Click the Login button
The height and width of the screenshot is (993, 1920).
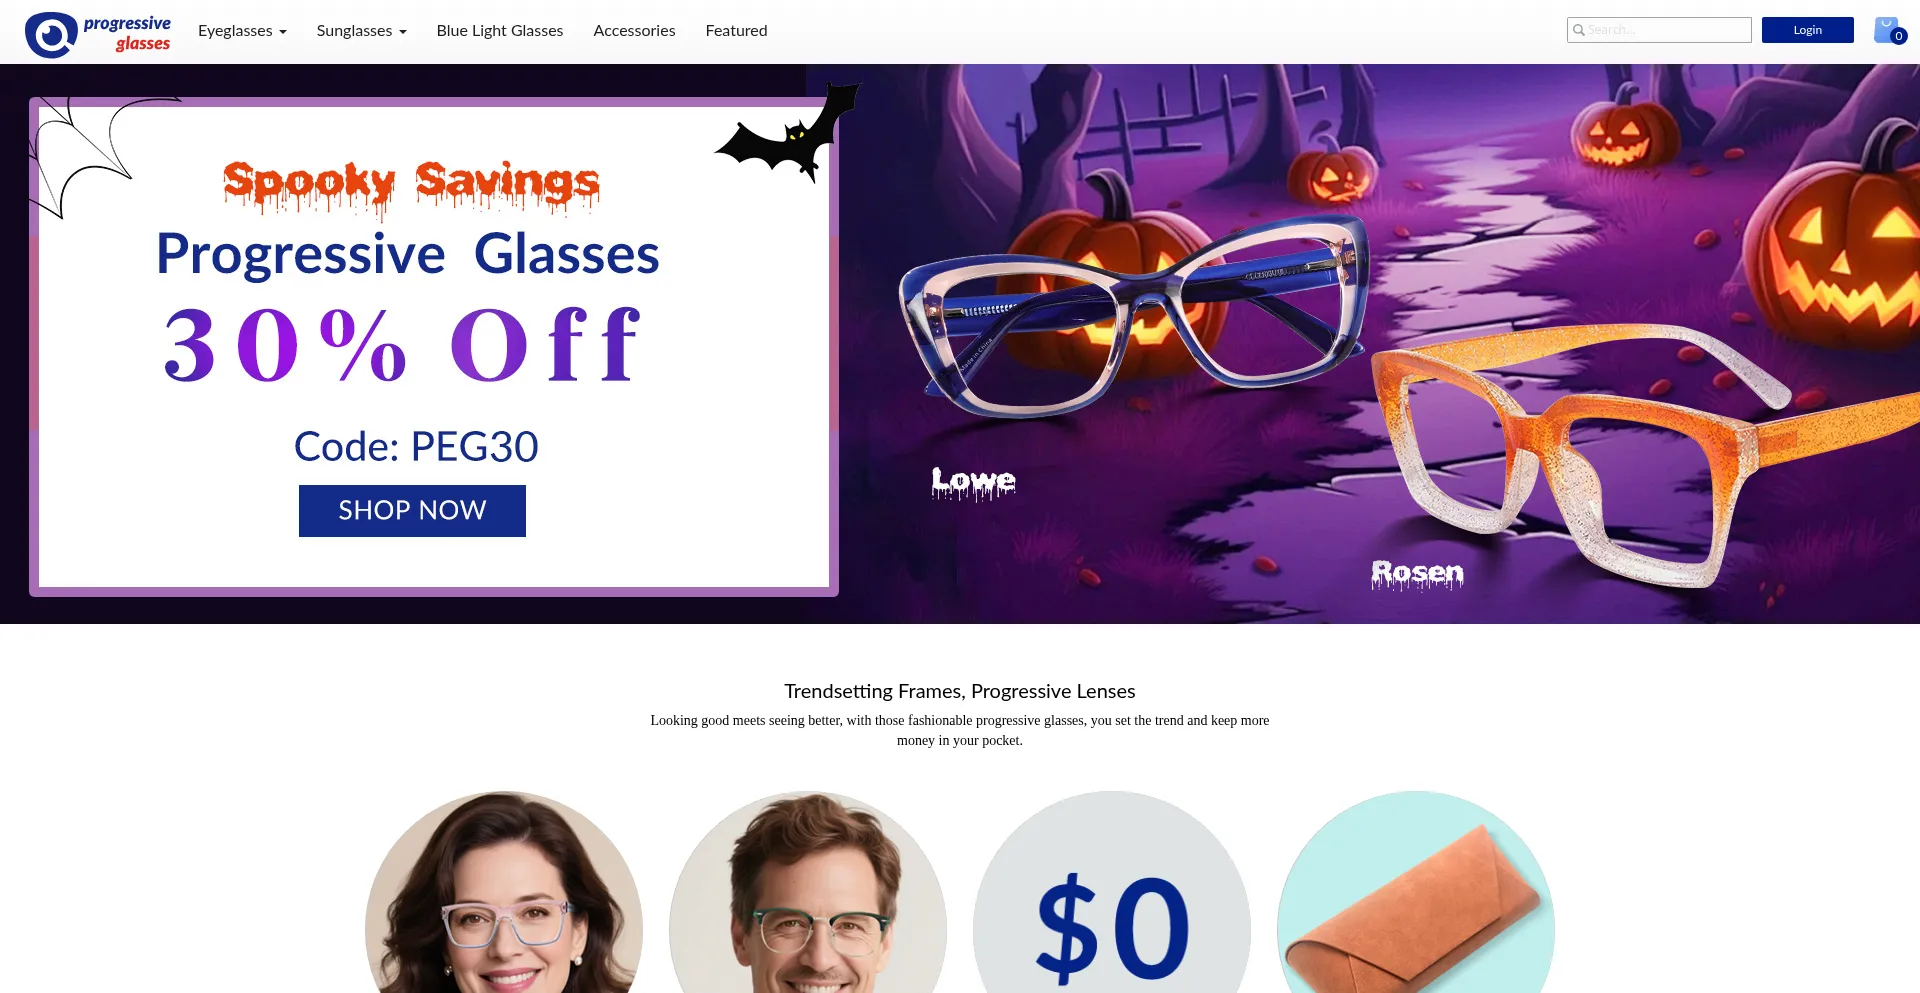(1807, 30)
